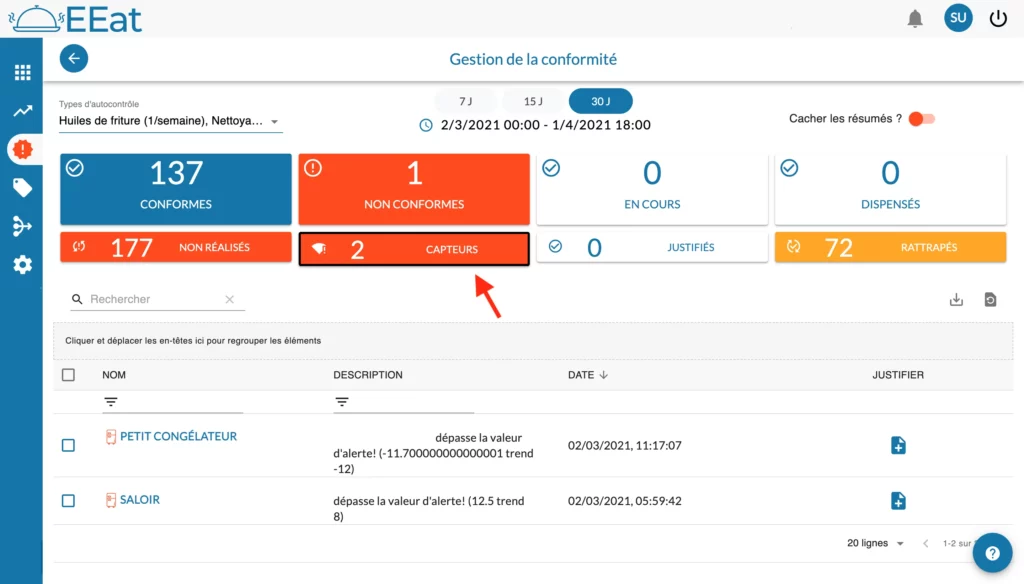Open the workflow merge sidebar icon
Screen dimensions: 1024x584
22,226
